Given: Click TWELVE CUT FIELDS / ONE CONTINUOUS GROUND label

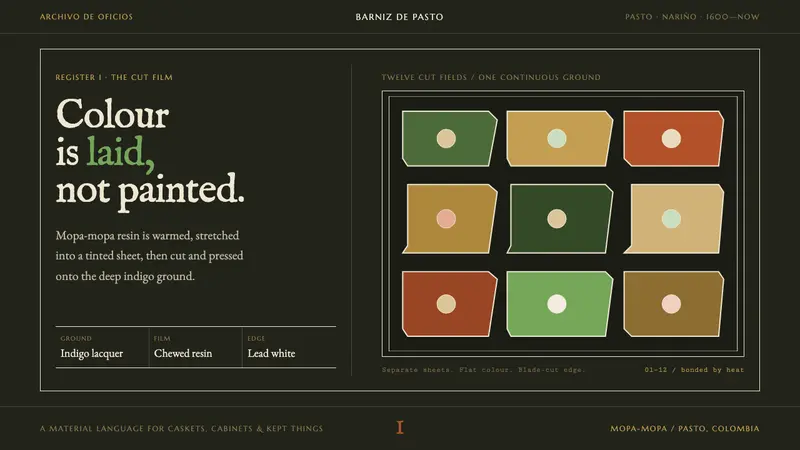Looking at the screenshot, I should [x=491, y=78].
